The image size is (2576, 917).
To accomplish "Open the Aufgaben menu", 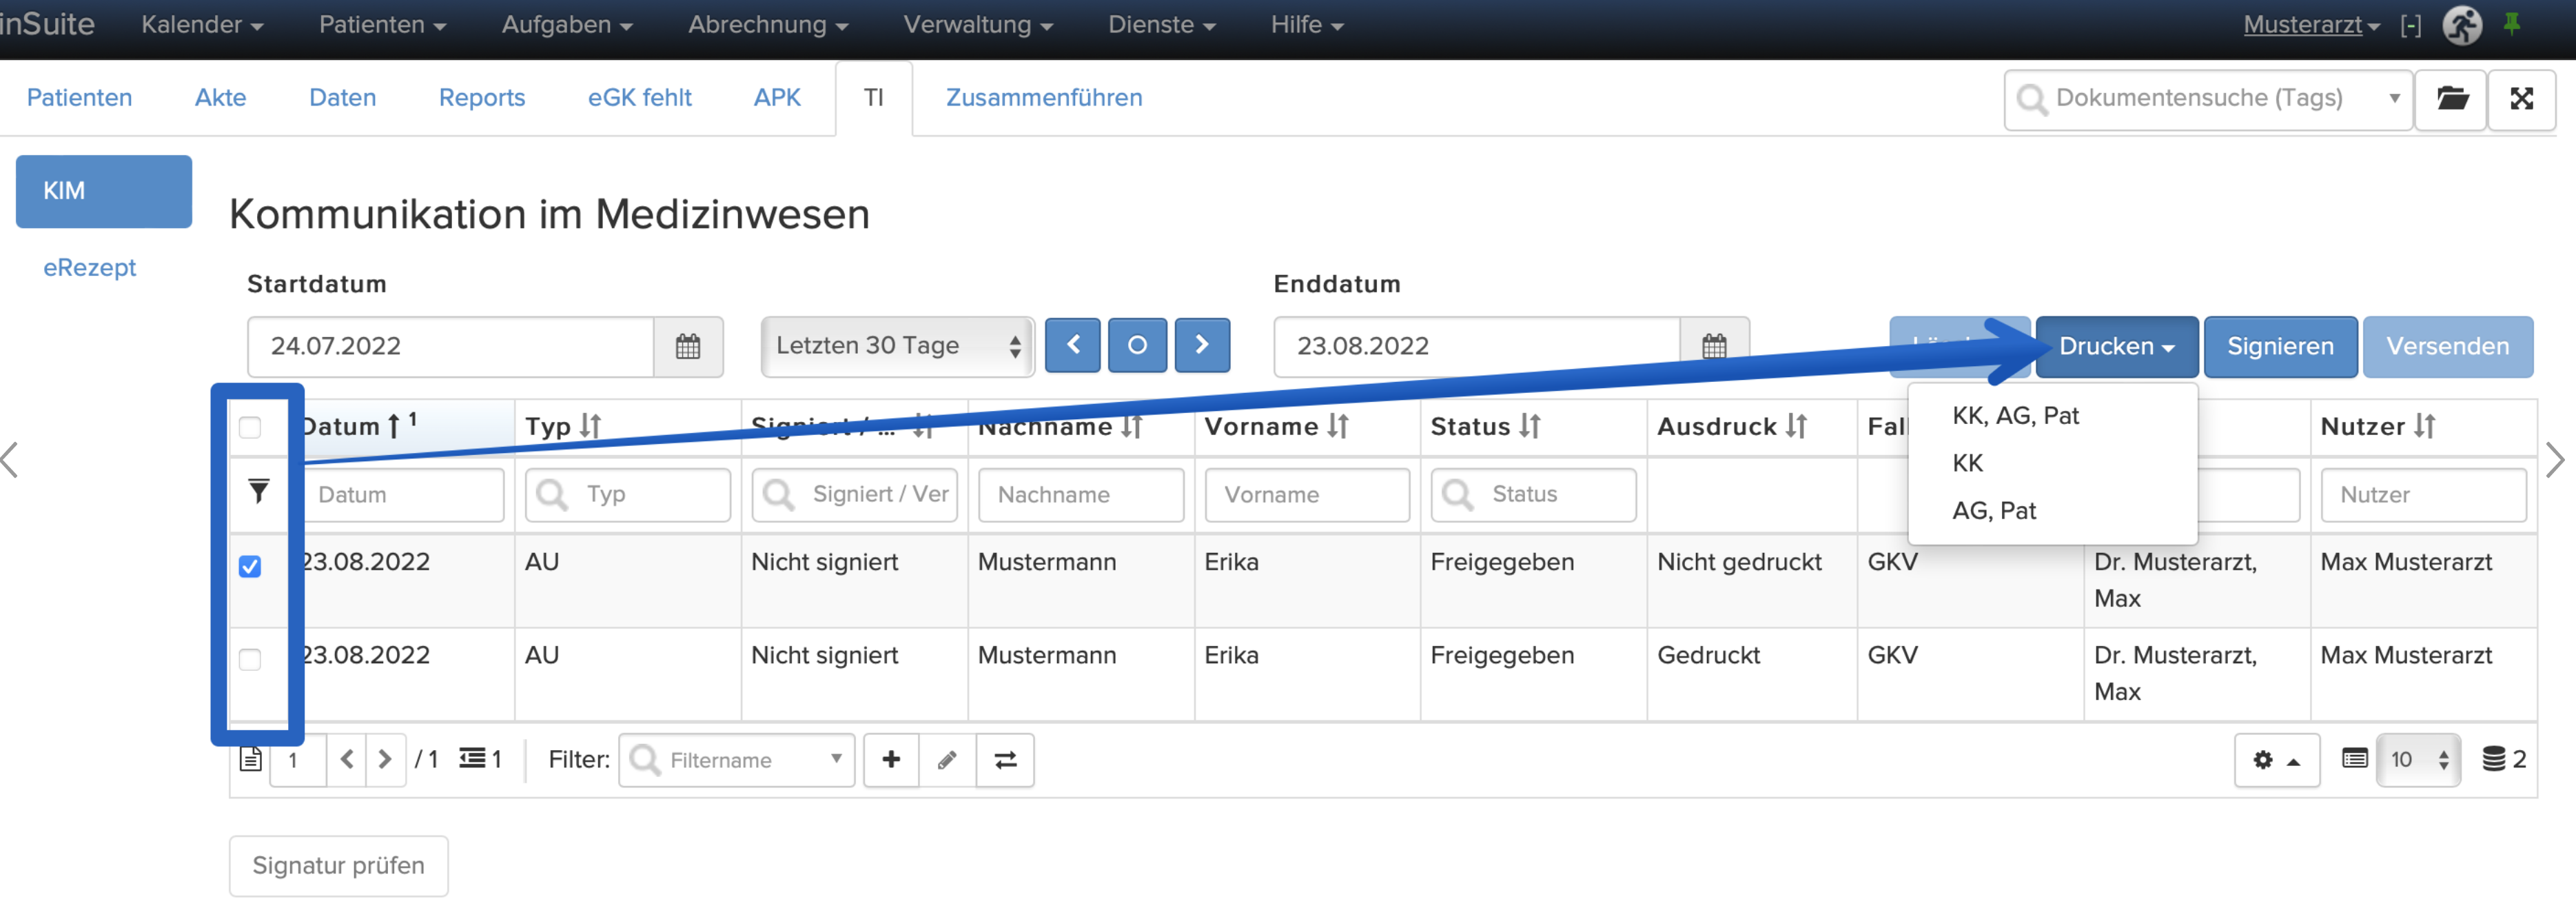I will tap(567, 25).
